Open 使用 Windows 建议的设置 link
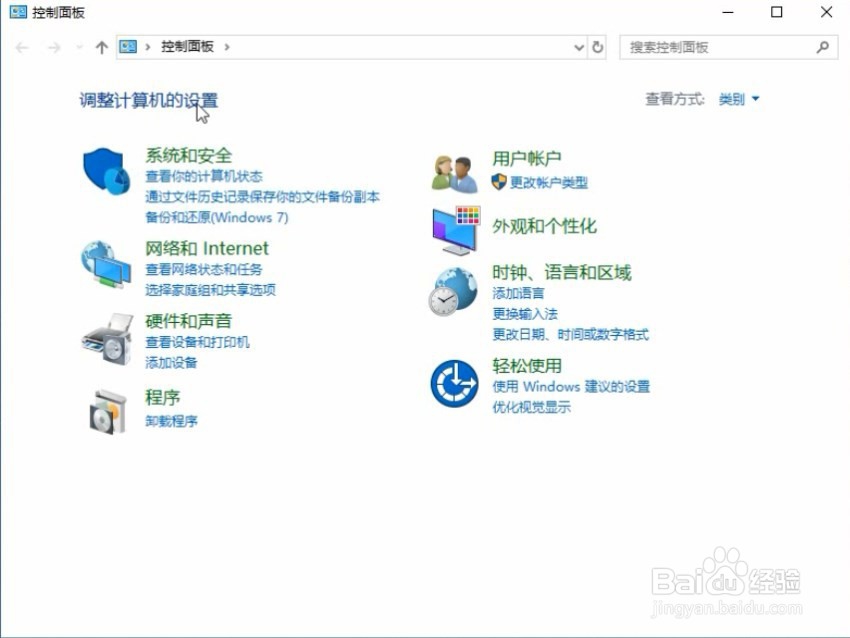The height and width of the screenshot is (638, 850). click(571, 386)
